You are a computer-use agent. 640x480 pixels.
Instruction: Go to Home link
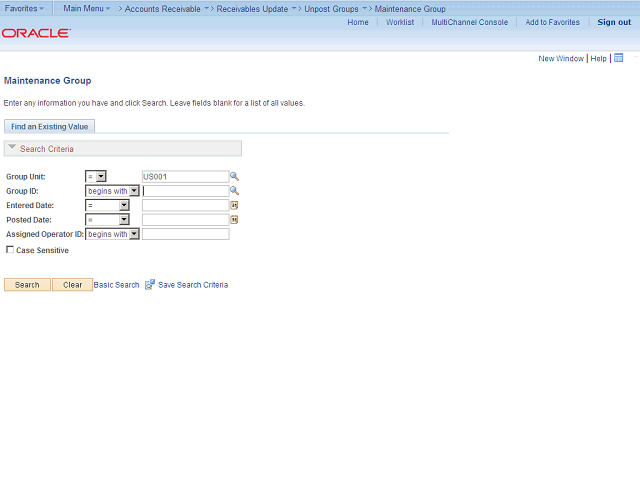pos(358,22)
